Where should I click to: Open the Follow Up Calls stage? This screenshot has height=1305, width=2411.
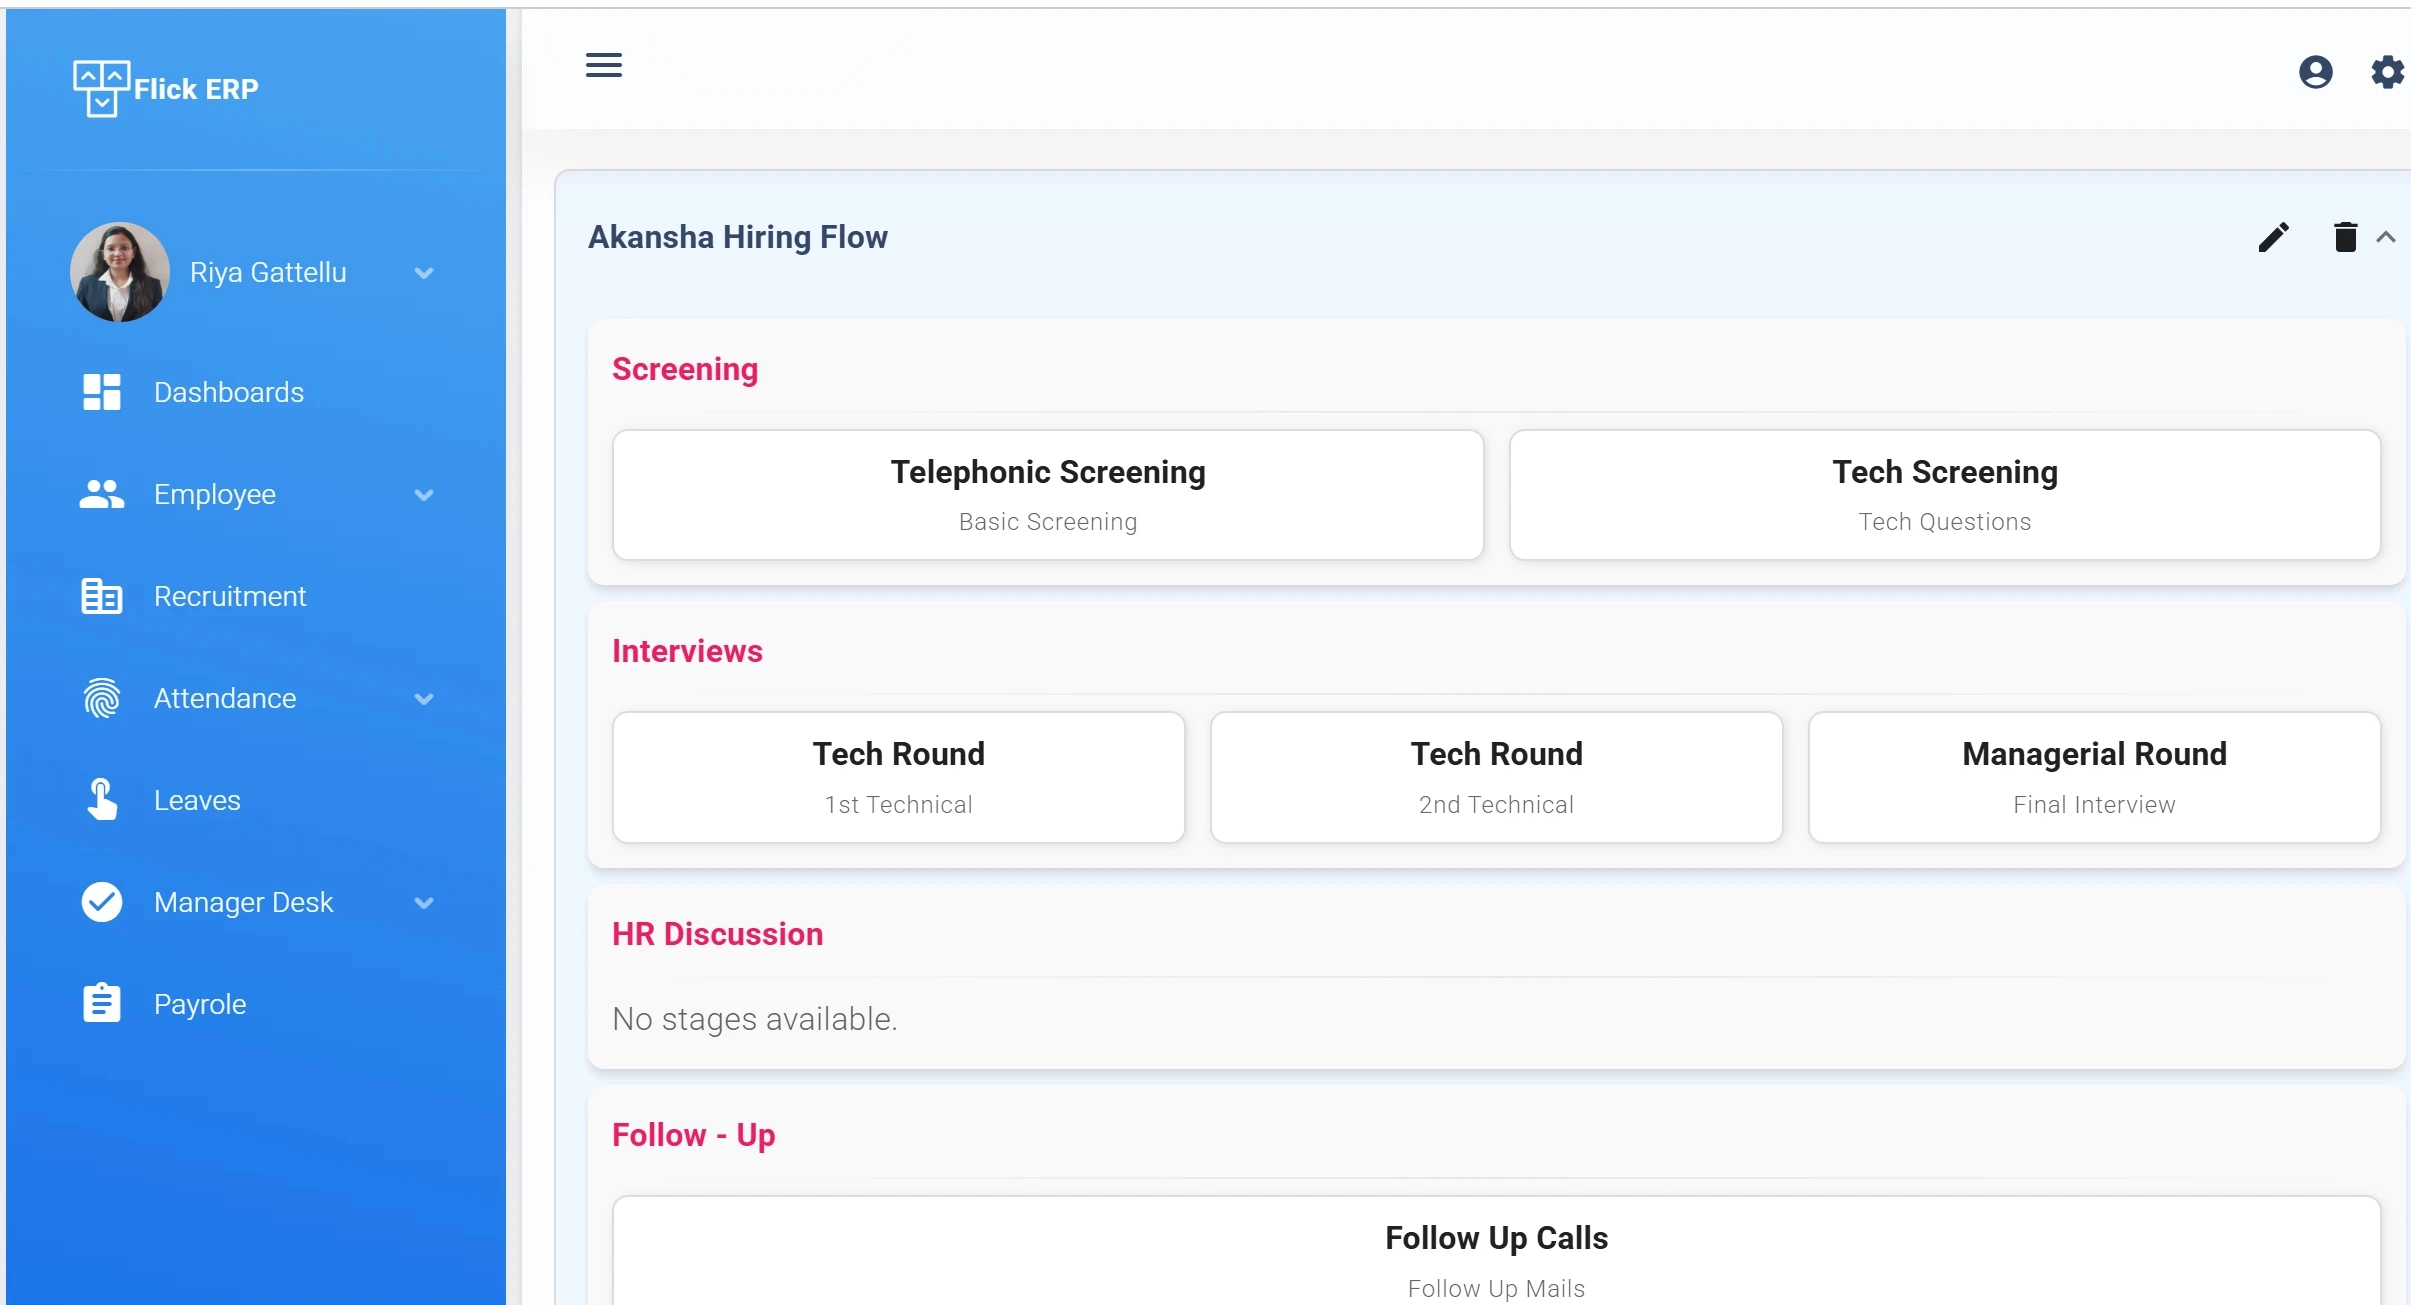1494,1255
